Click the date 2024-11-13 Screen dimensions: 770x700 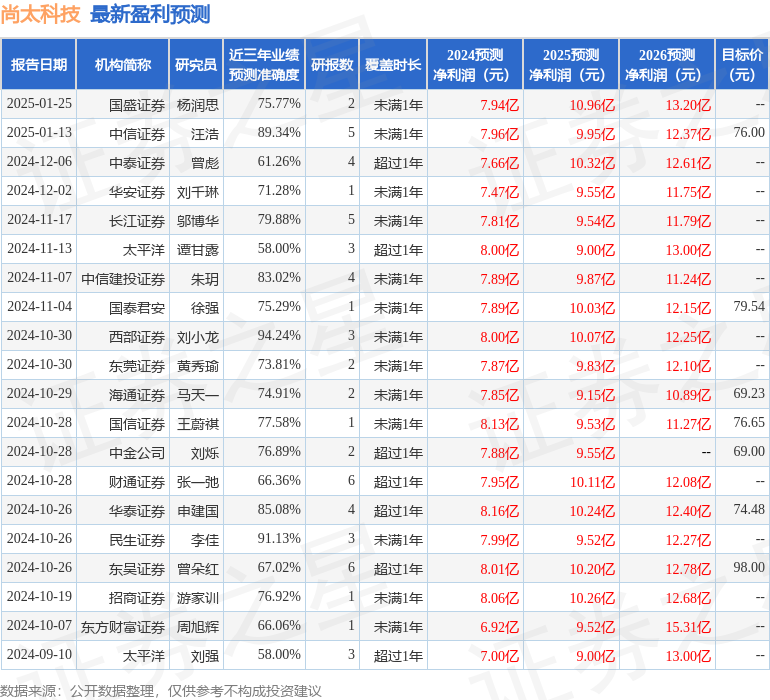pos(39,249)
